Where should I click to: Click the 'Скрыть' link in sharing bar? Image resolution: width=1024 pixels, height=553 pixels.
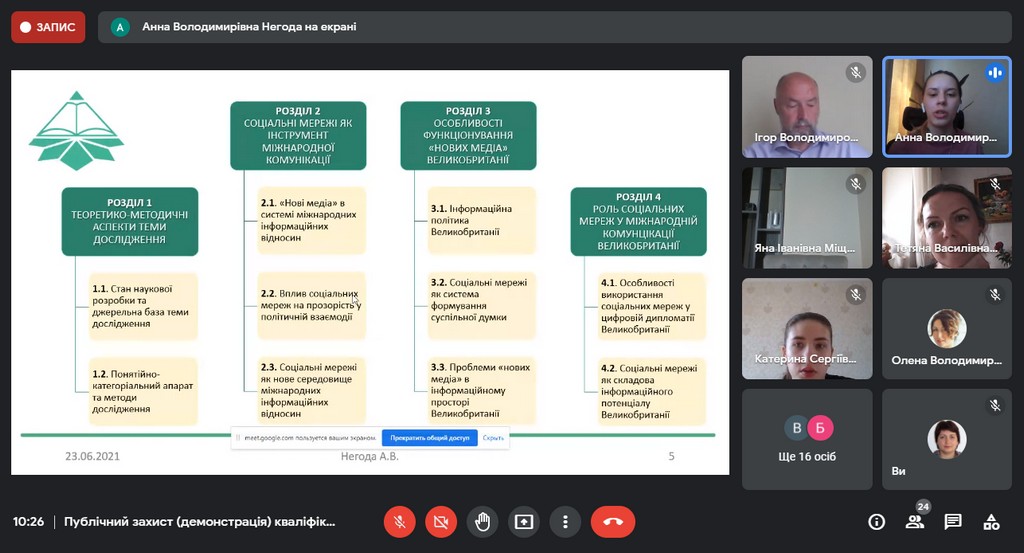[x=493, y=438]
